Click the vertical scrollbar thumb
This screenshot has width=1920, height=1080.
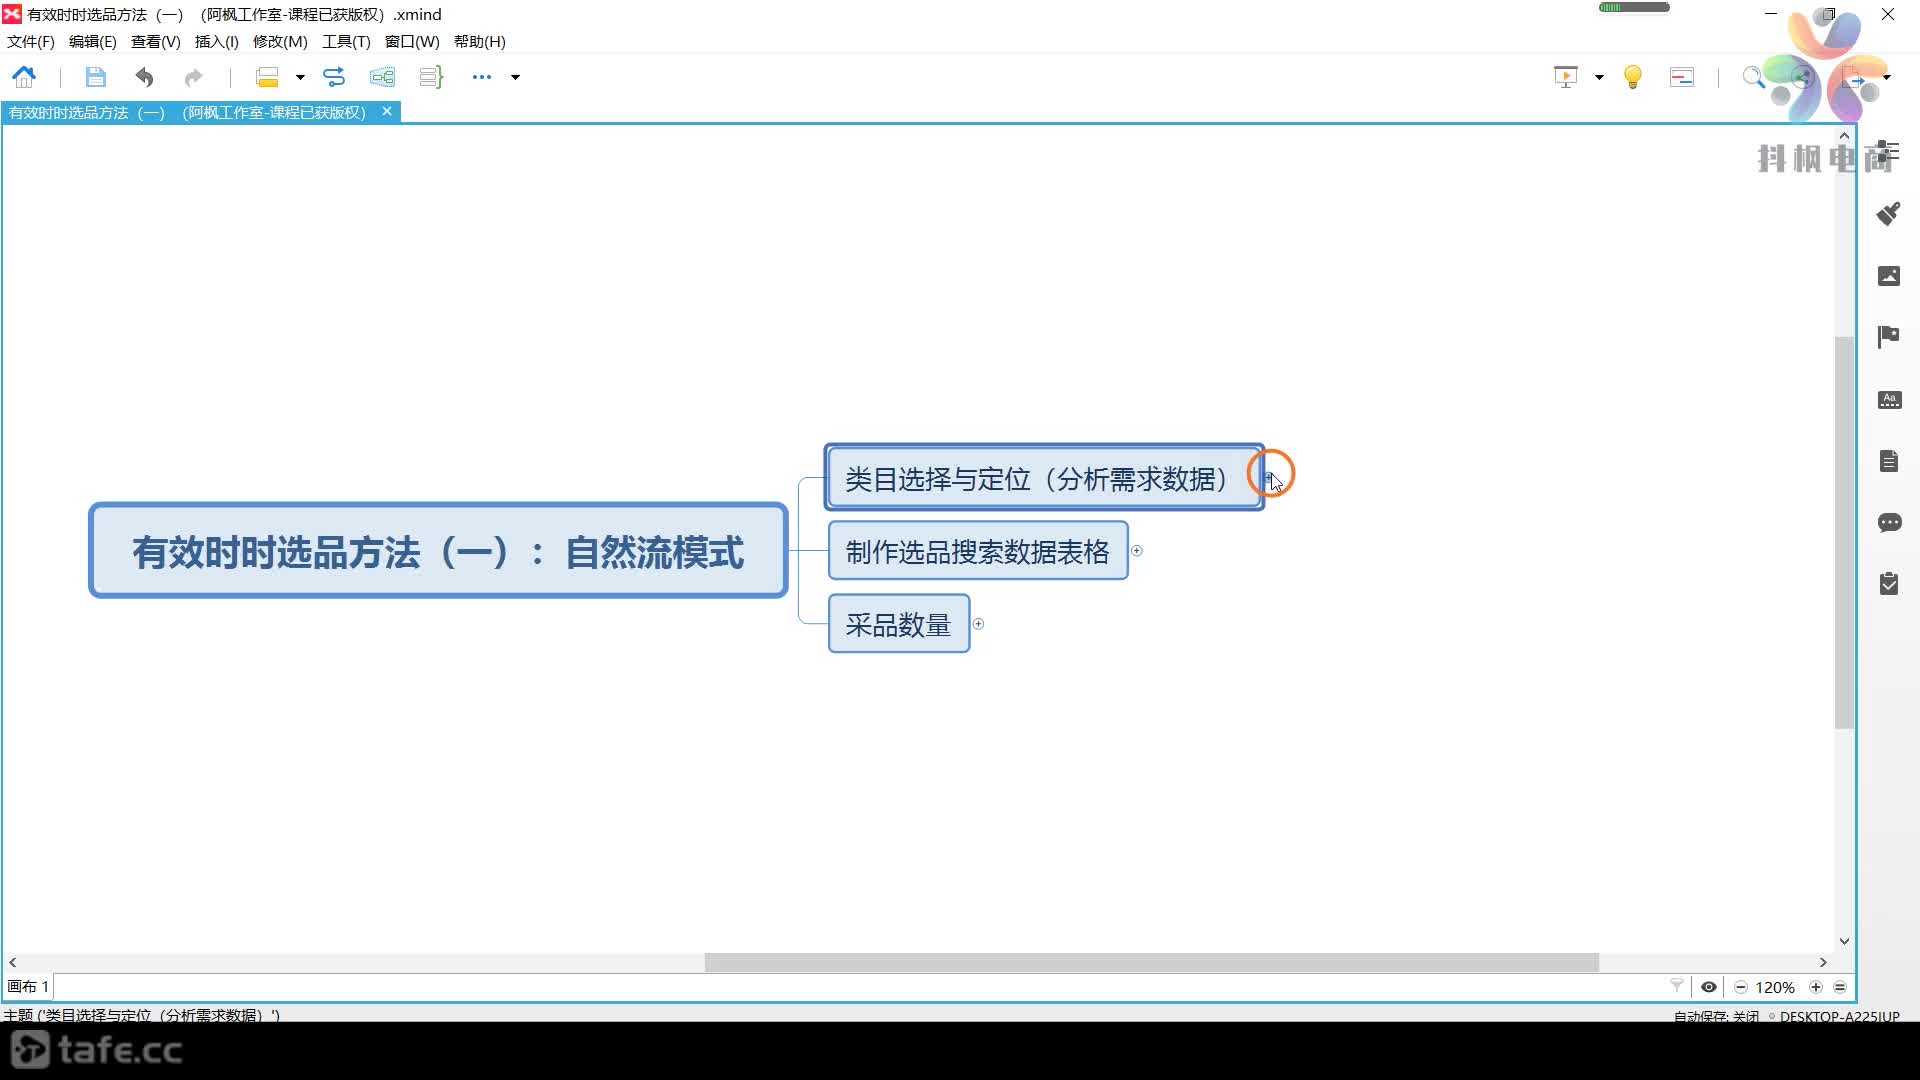[1845, 532]
